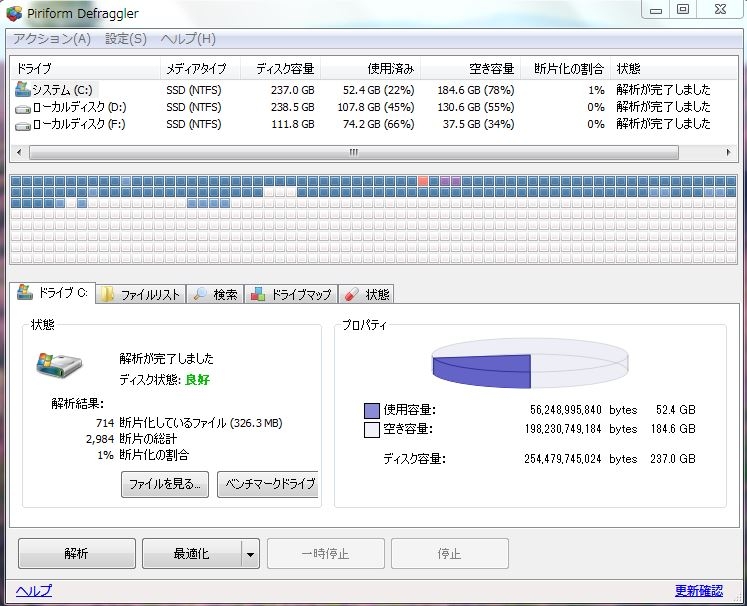Click the 状態 column header in drive list

[673, 69]
